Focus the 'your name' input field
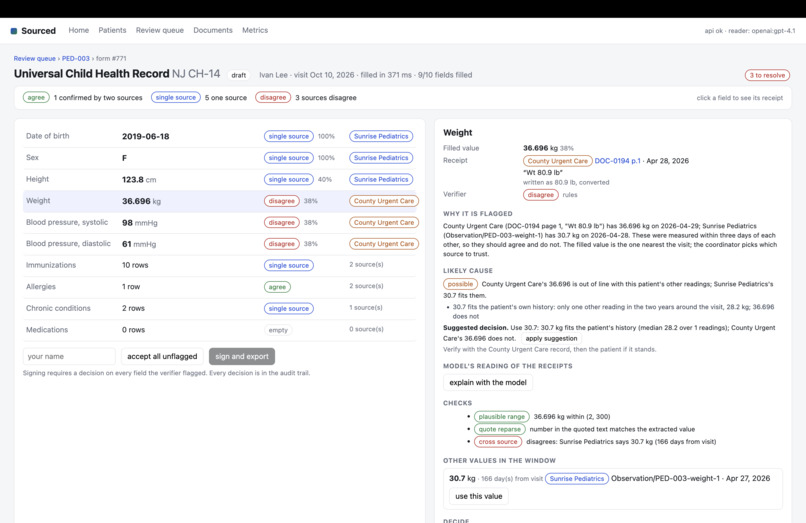806x523 pixels. click(69, 356)
